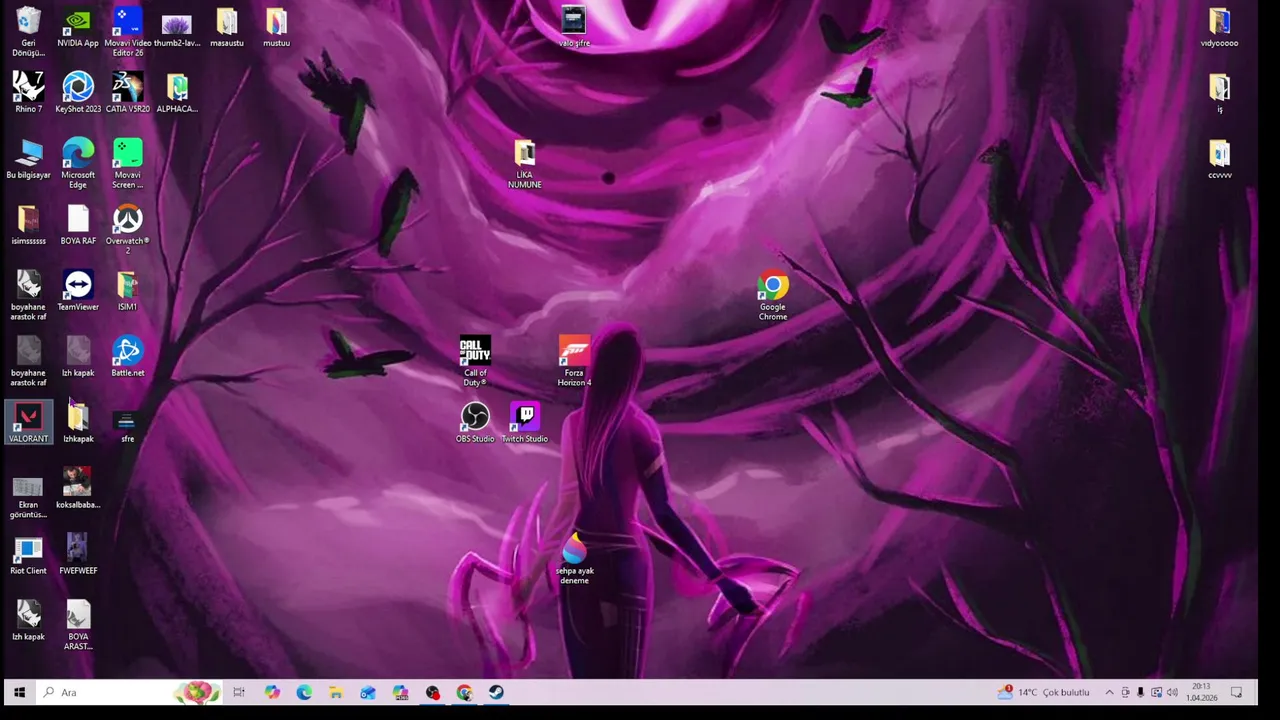Select the thumb2-lav image file

click(177, 28)
